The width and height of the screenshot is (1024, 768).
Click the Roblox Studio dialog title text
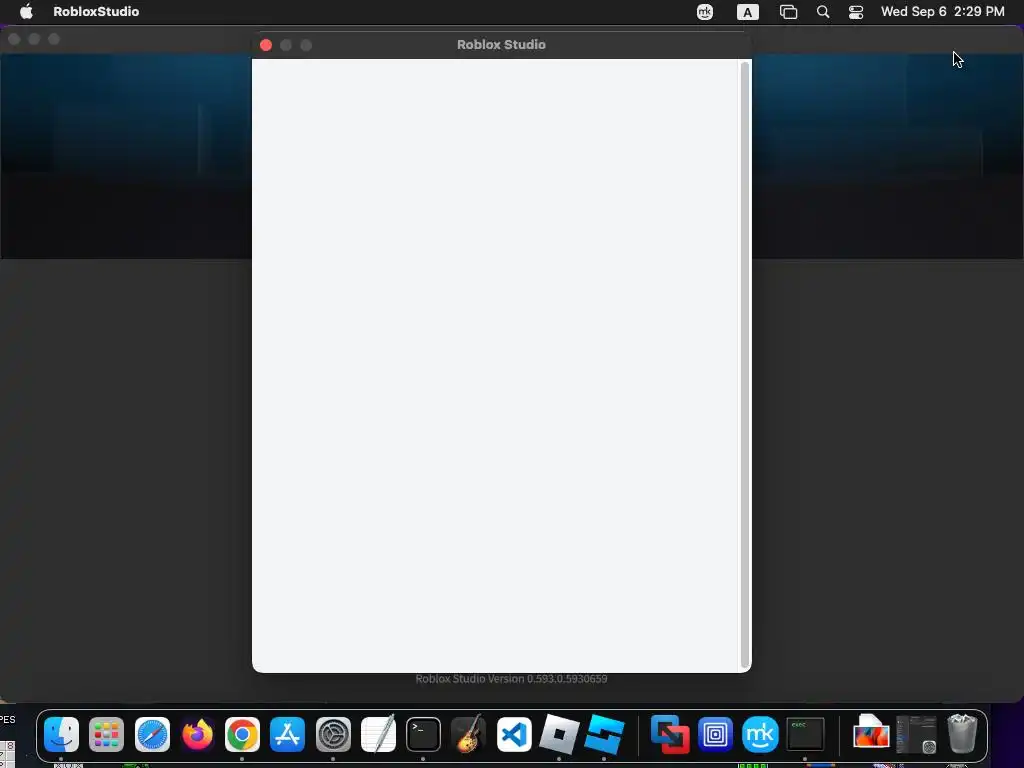[x=501, y=44]
